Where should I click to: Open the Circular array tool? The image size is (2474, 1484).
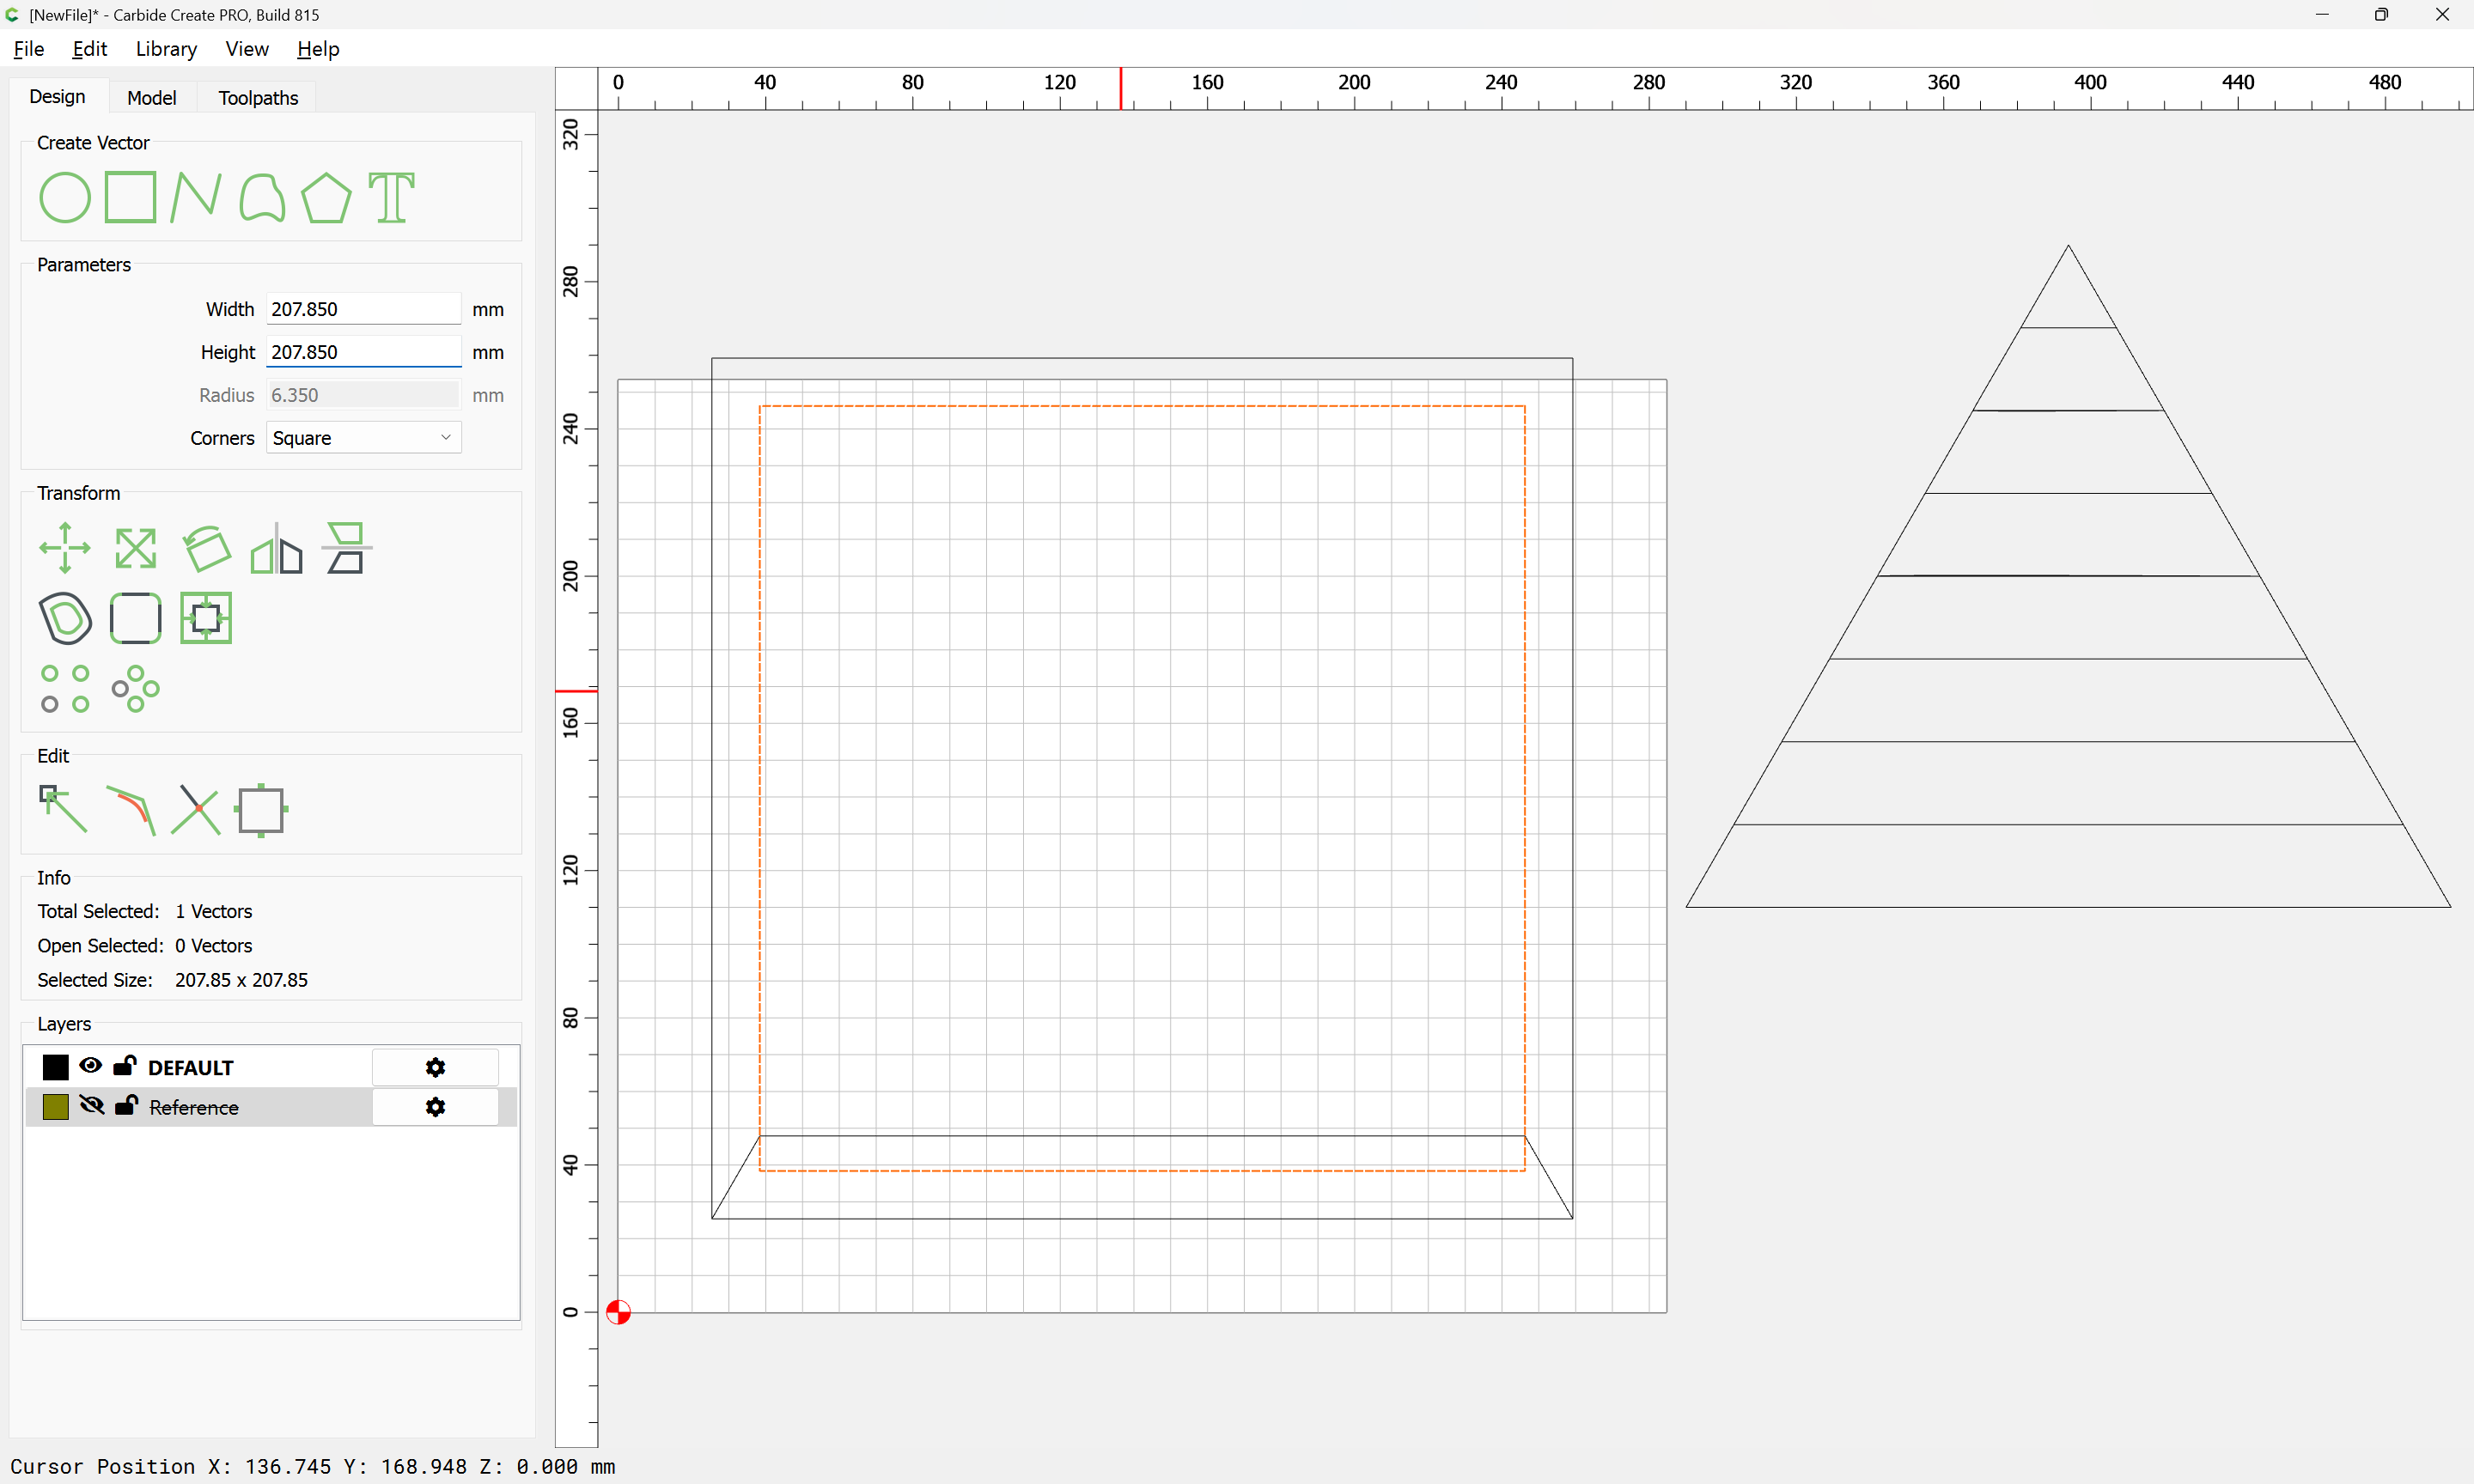136,689
